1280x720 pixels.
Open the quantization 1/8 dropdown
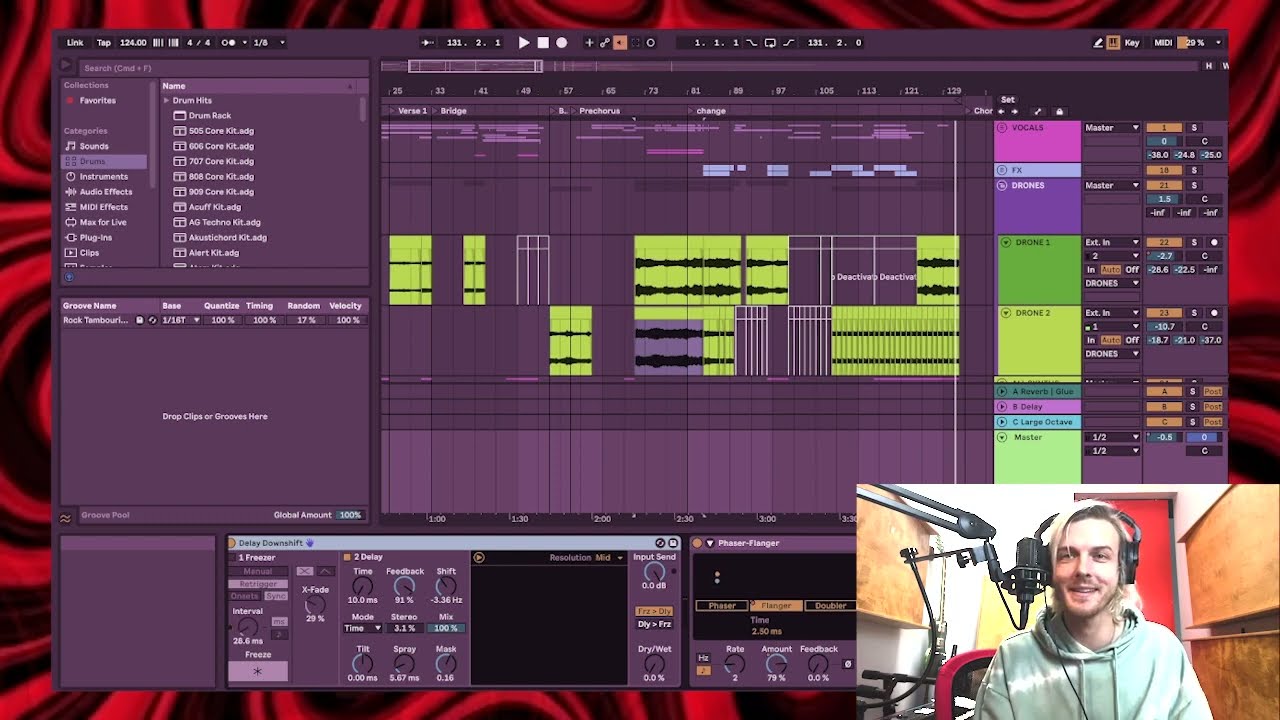[268, 43]
